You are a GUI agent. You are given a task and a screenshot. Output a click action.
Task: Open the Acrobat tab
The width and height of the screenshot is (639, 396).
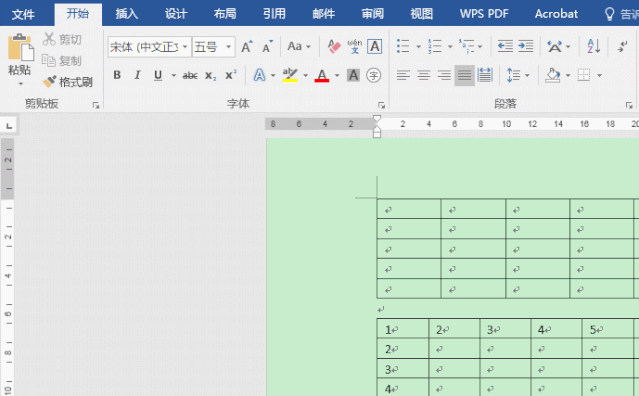(556, 14)
